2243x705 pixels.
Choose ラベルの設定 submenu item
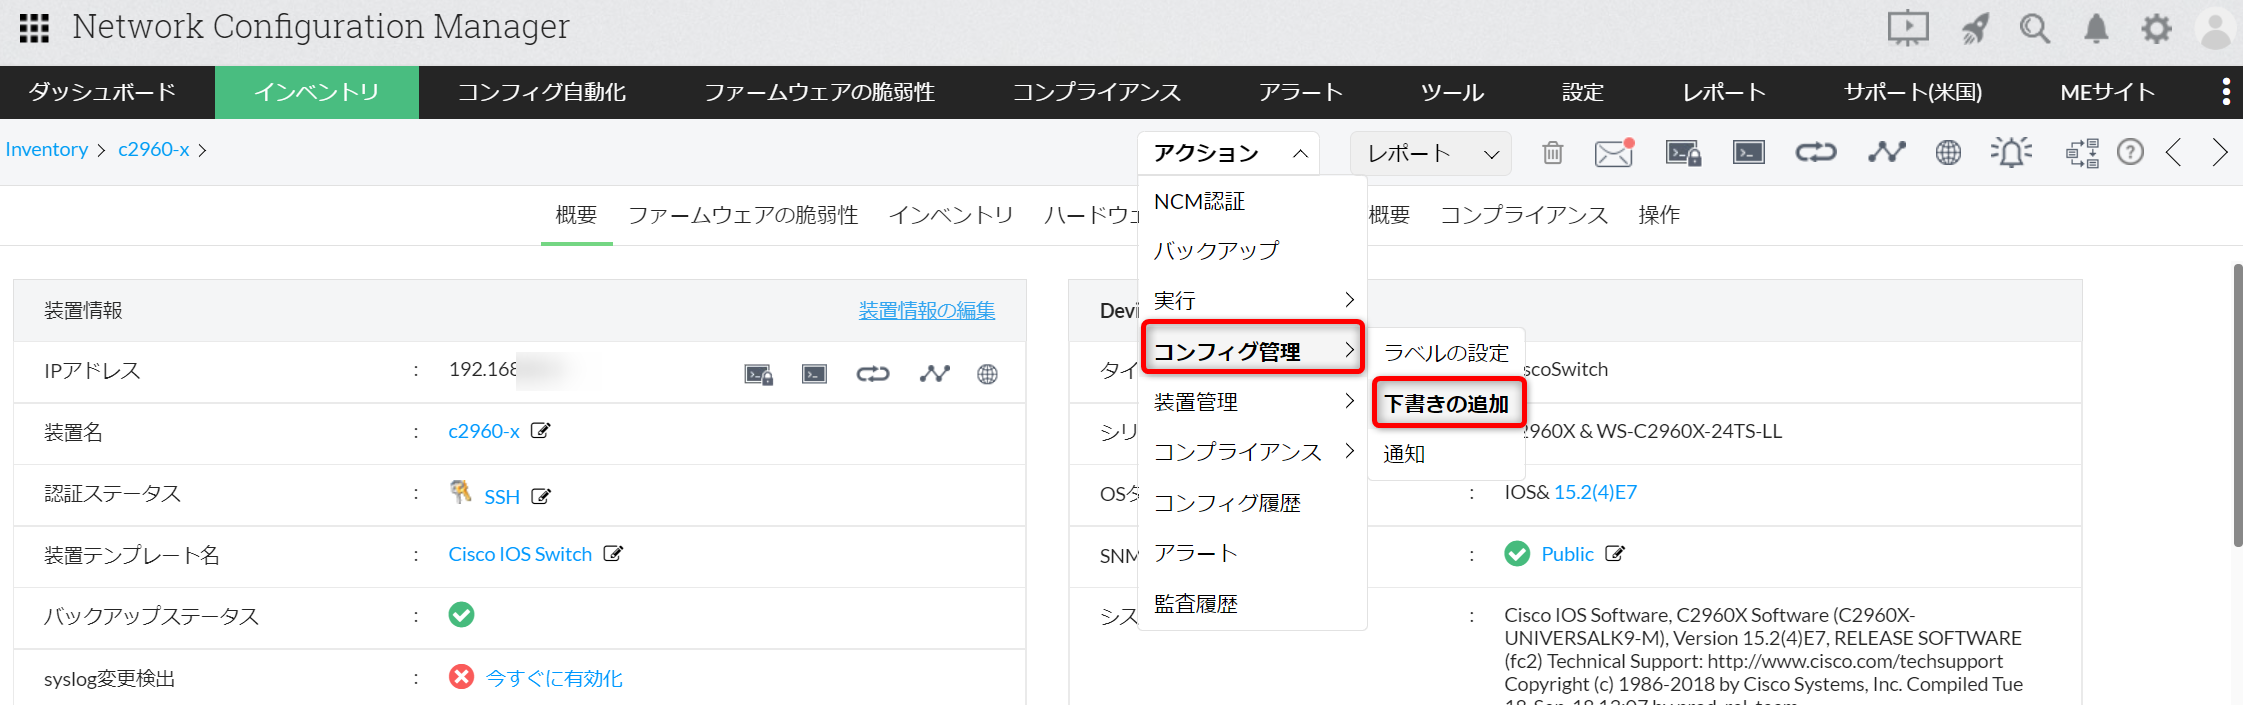coord(1446,353)
